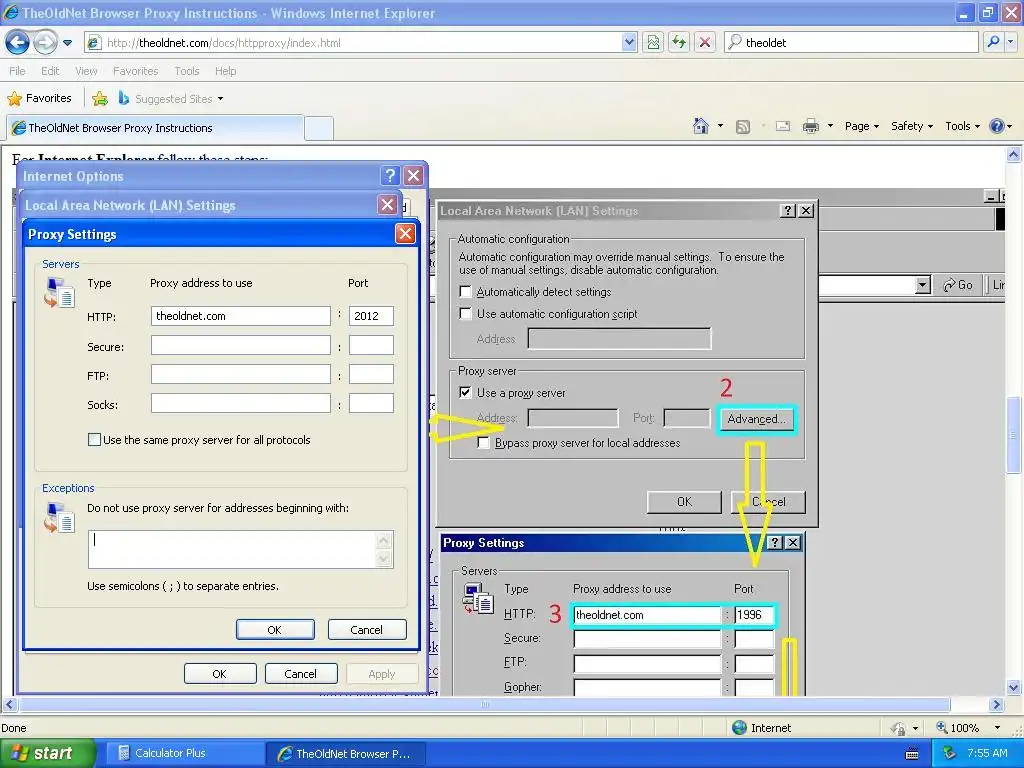Click the Internet Options help question mark
The height and width of the screenshot is (768, 1024).
click(390, 176)
